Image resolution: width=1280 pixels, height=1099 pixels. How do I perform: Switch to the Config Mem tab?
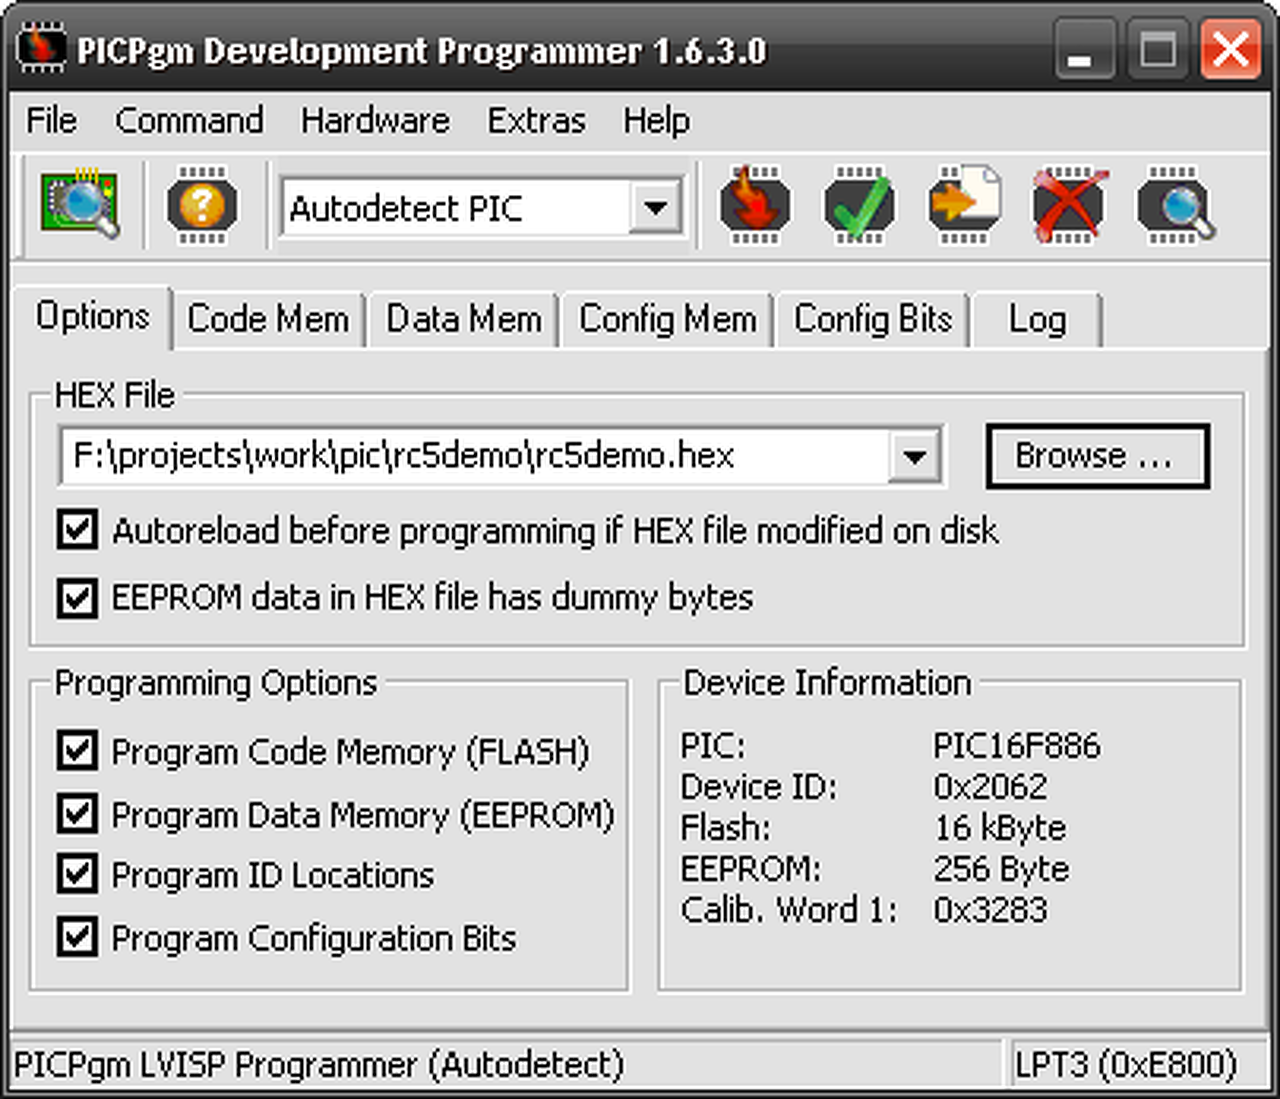[668, 320]
